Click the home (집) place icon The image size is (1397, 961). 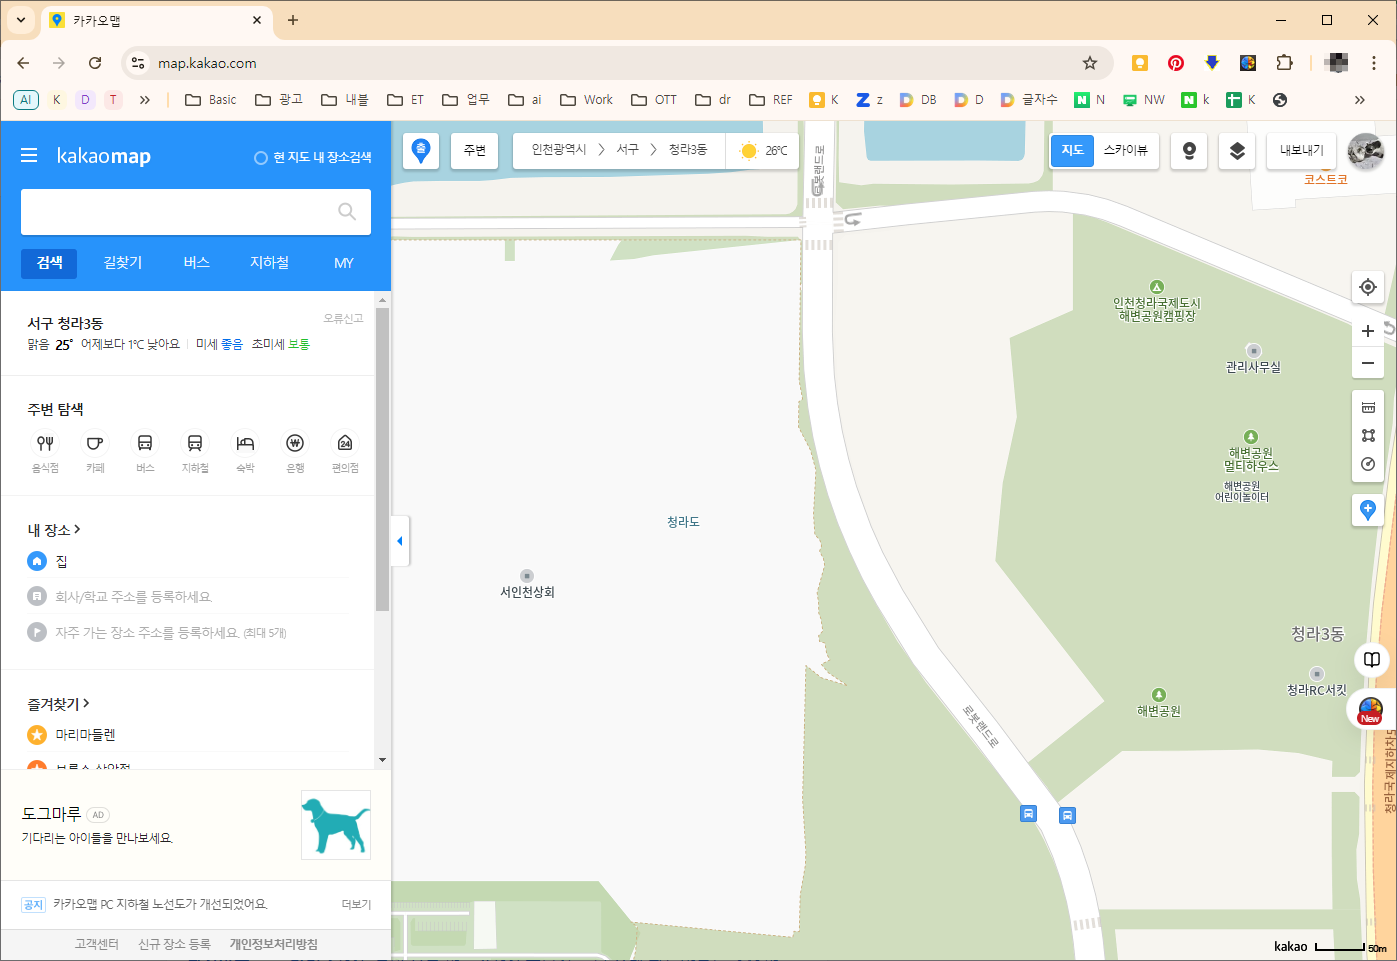point(37,561)
